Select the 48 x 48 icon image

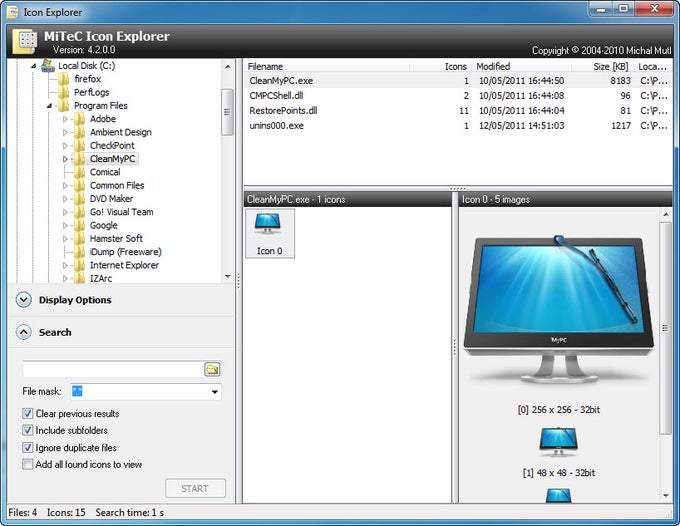coord(558,442)
